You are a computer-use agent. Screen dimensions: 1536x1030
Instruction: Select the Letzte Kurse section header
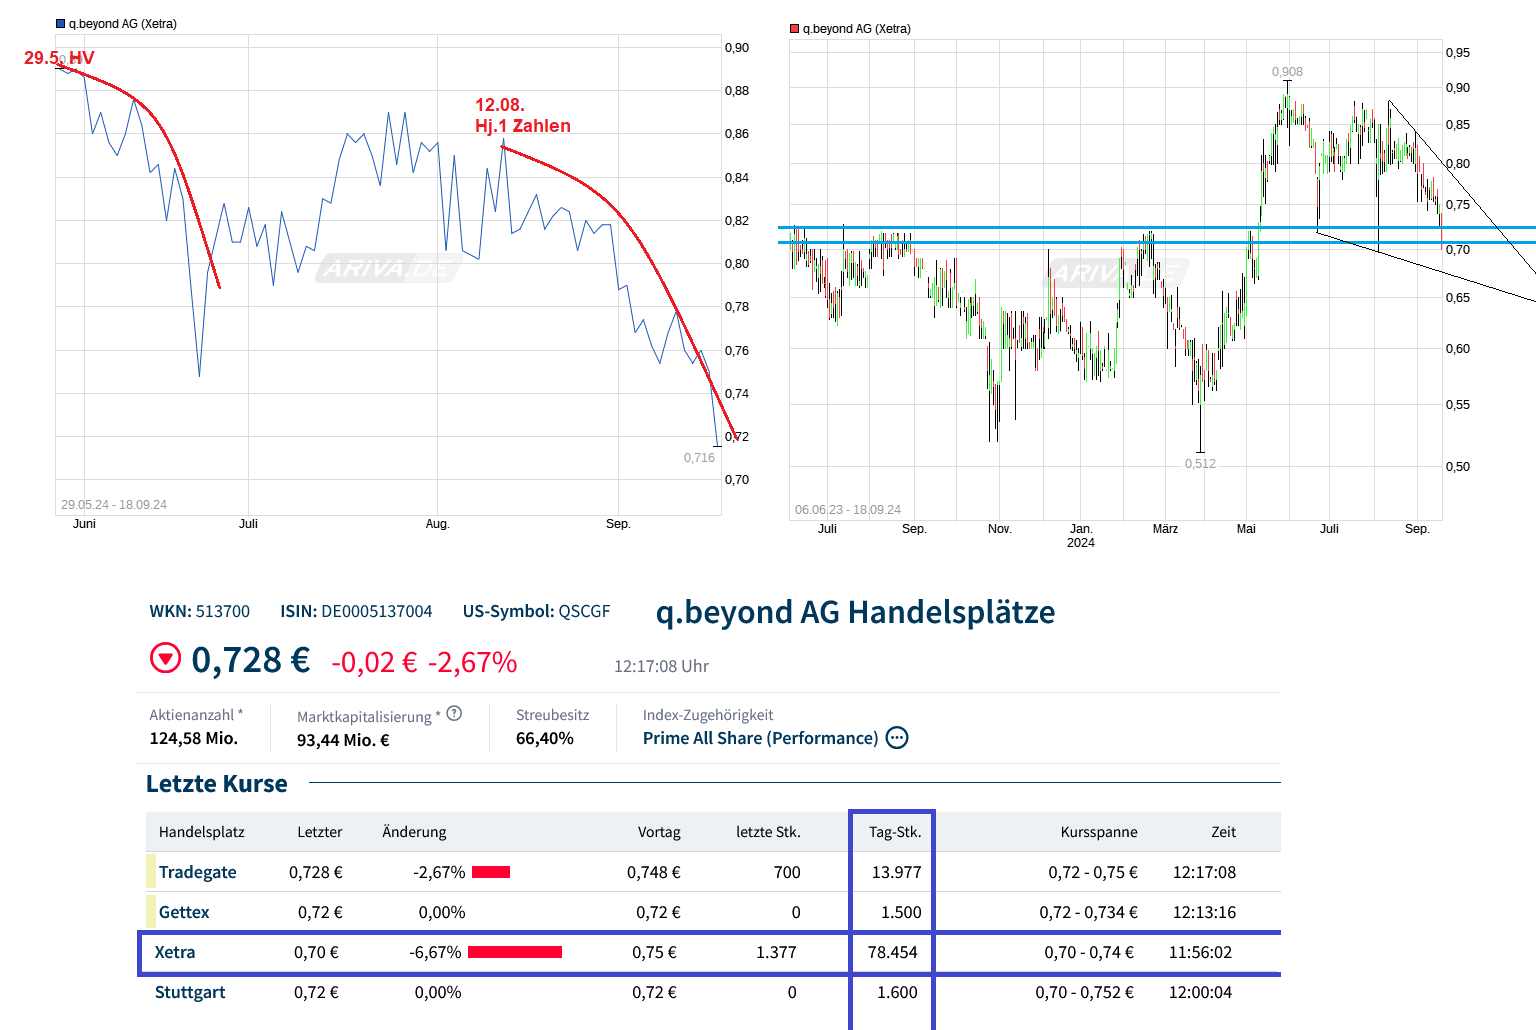[216, 783]
